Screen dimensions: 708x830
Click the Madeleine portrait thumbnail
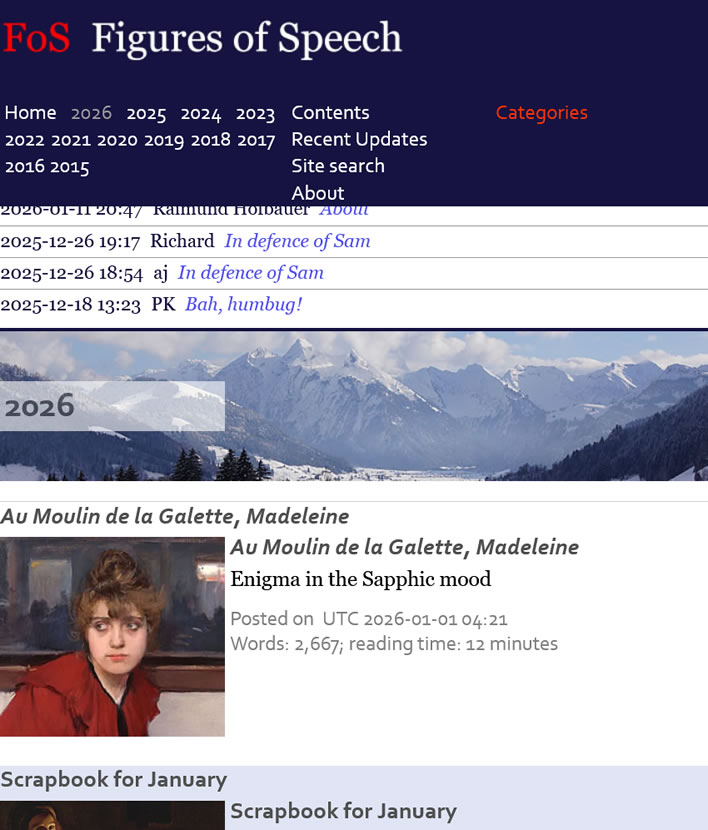(x=112, y=636)
